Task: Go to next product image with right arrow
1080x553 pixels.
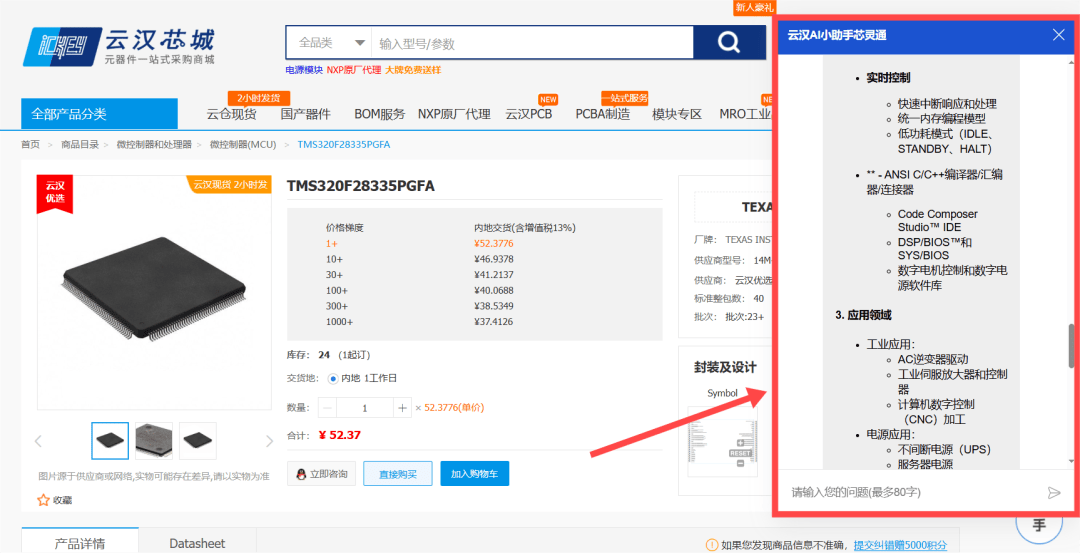Action: click(269, 441)
